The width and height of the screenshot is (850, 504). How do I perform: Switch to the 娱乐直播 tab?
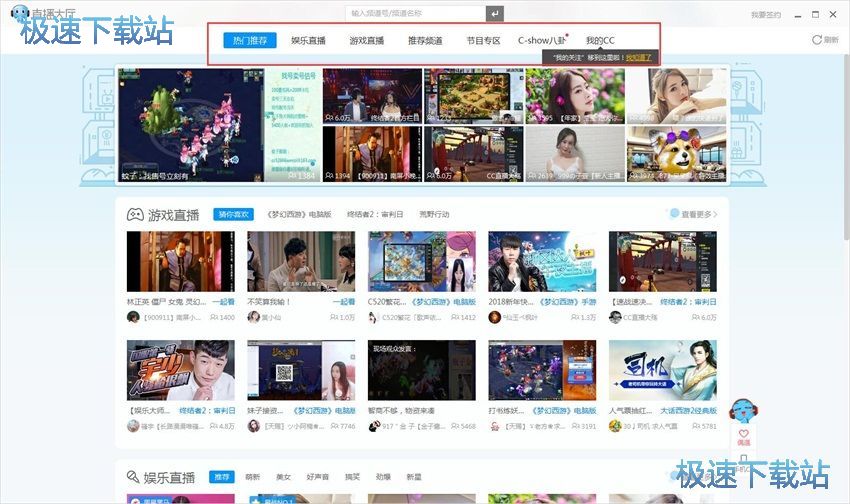click(x=308, y=40)
